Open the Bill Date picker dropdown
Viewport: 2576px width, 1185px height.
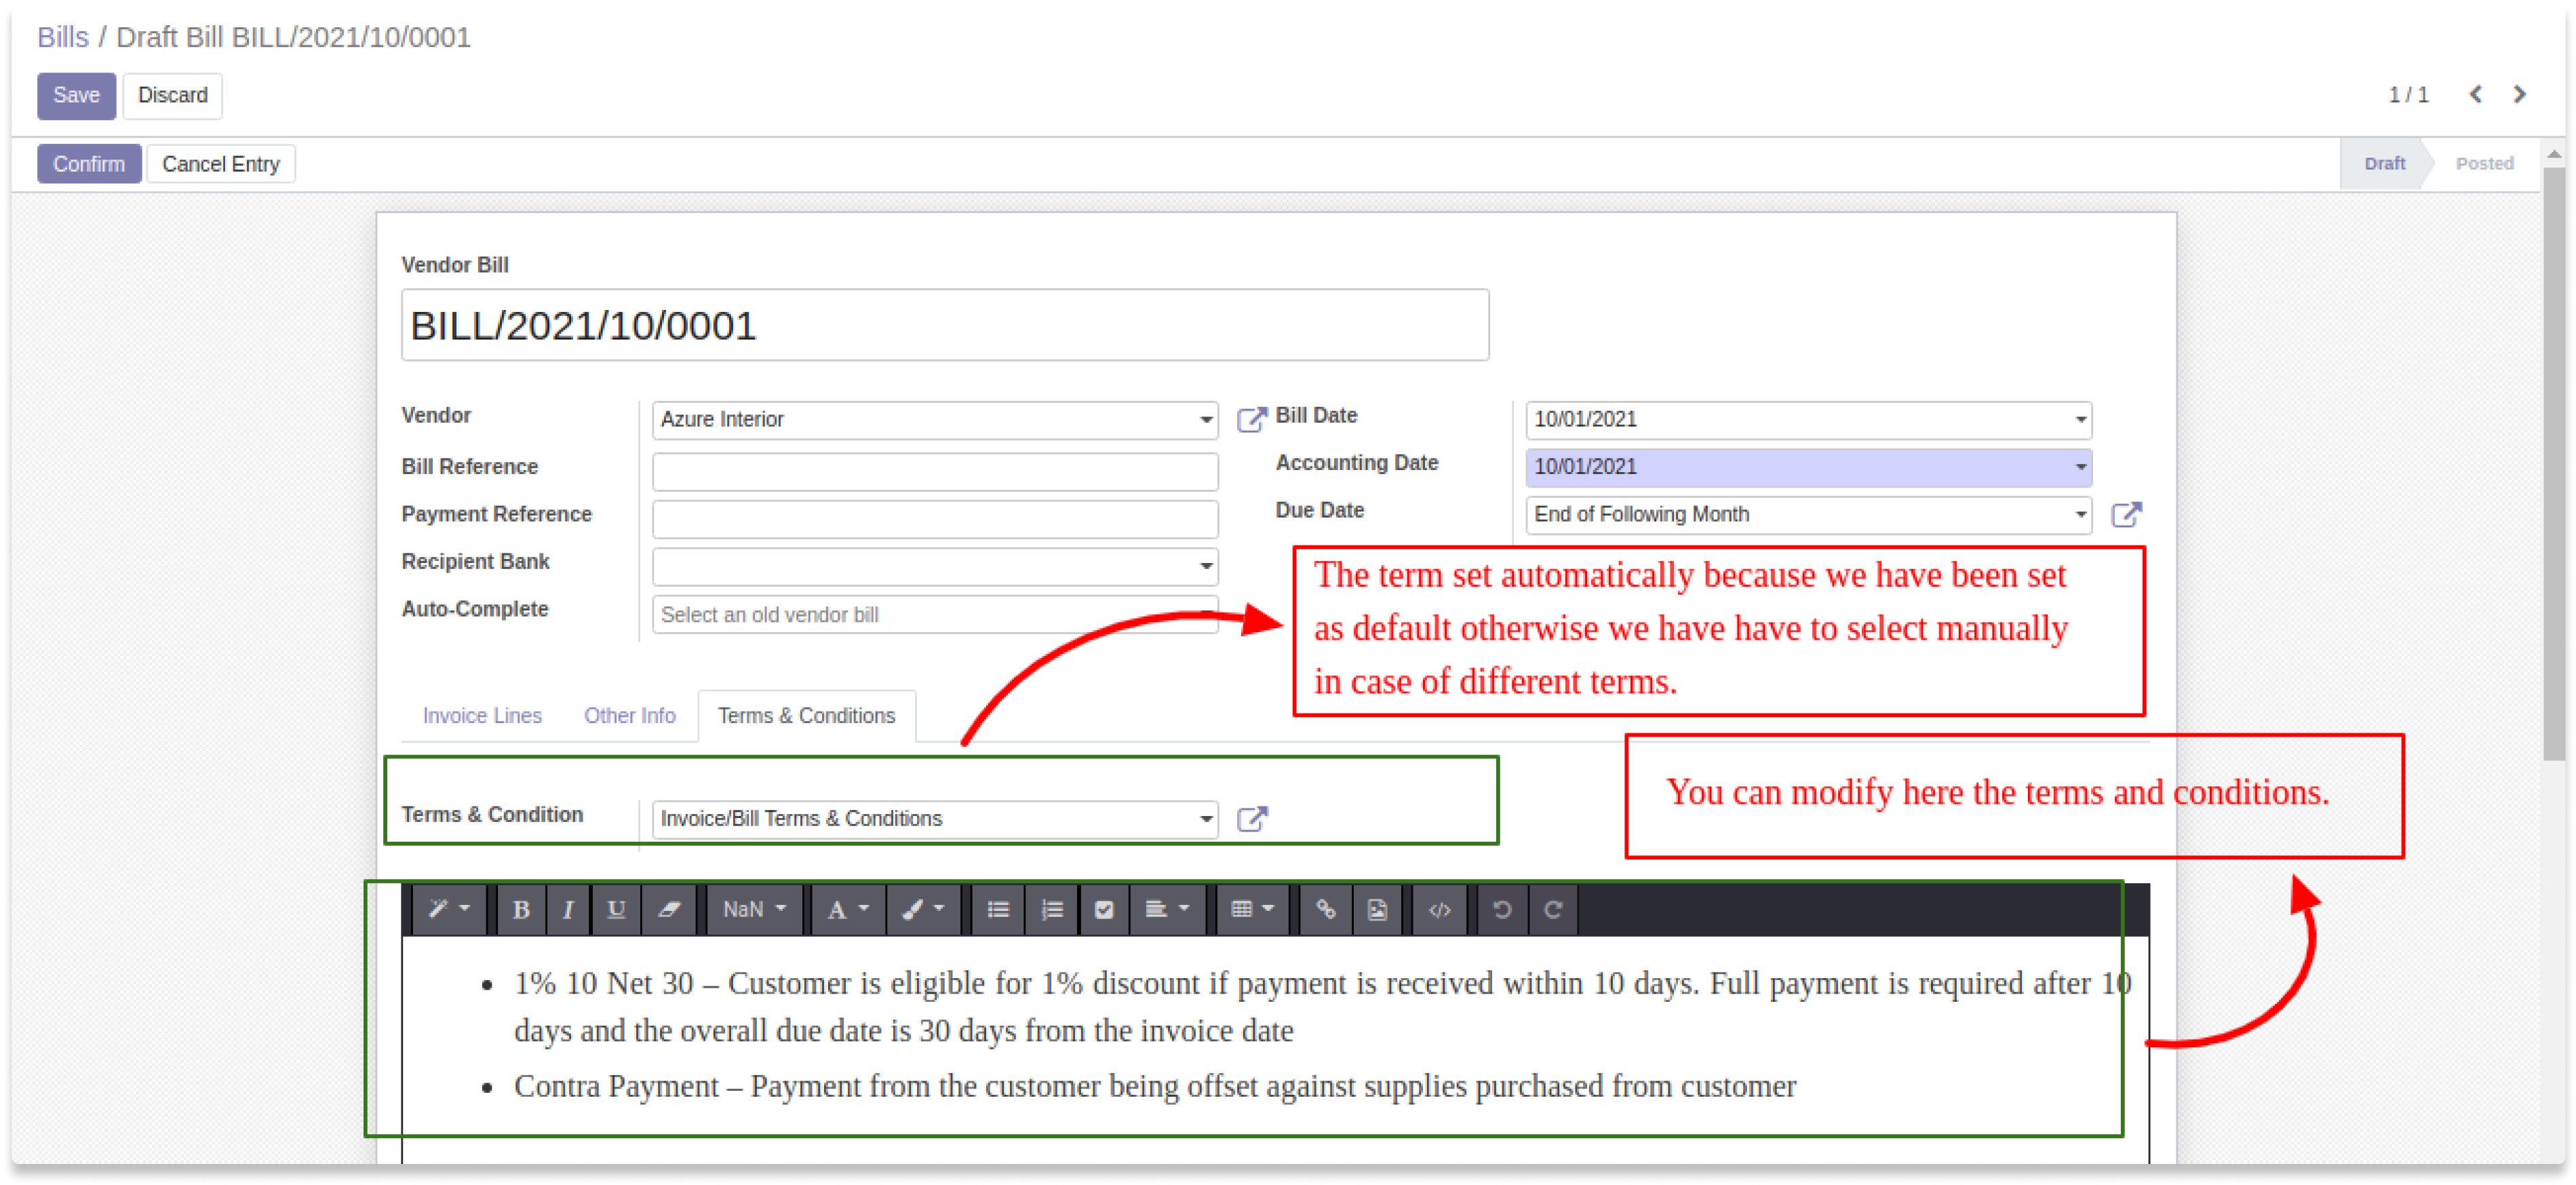pyautogui.click(x=2080, y=420)
